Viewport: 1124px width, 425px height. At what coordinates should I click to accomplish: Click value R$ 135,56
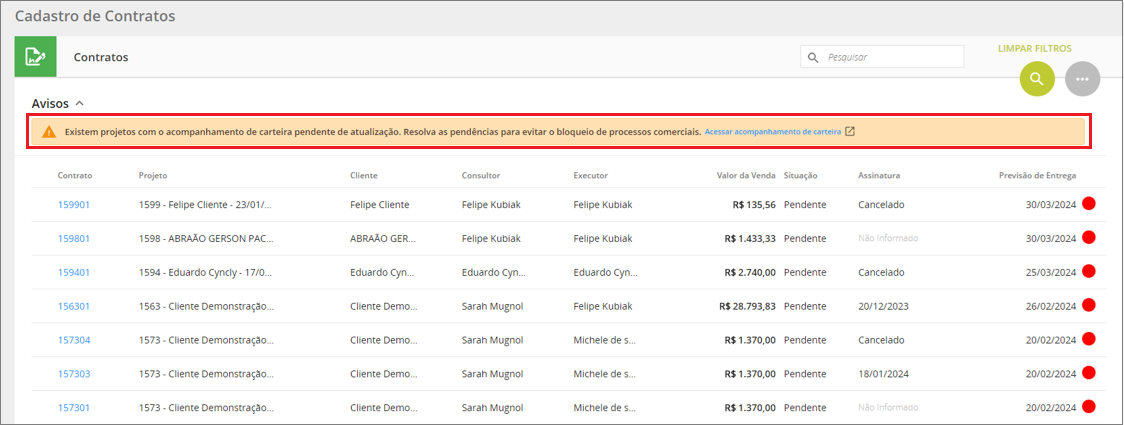point(754,204)
